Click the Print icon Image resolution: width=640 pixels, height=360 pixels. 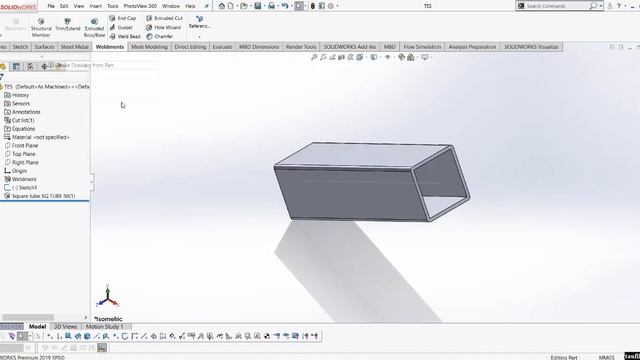coord(271,6)
